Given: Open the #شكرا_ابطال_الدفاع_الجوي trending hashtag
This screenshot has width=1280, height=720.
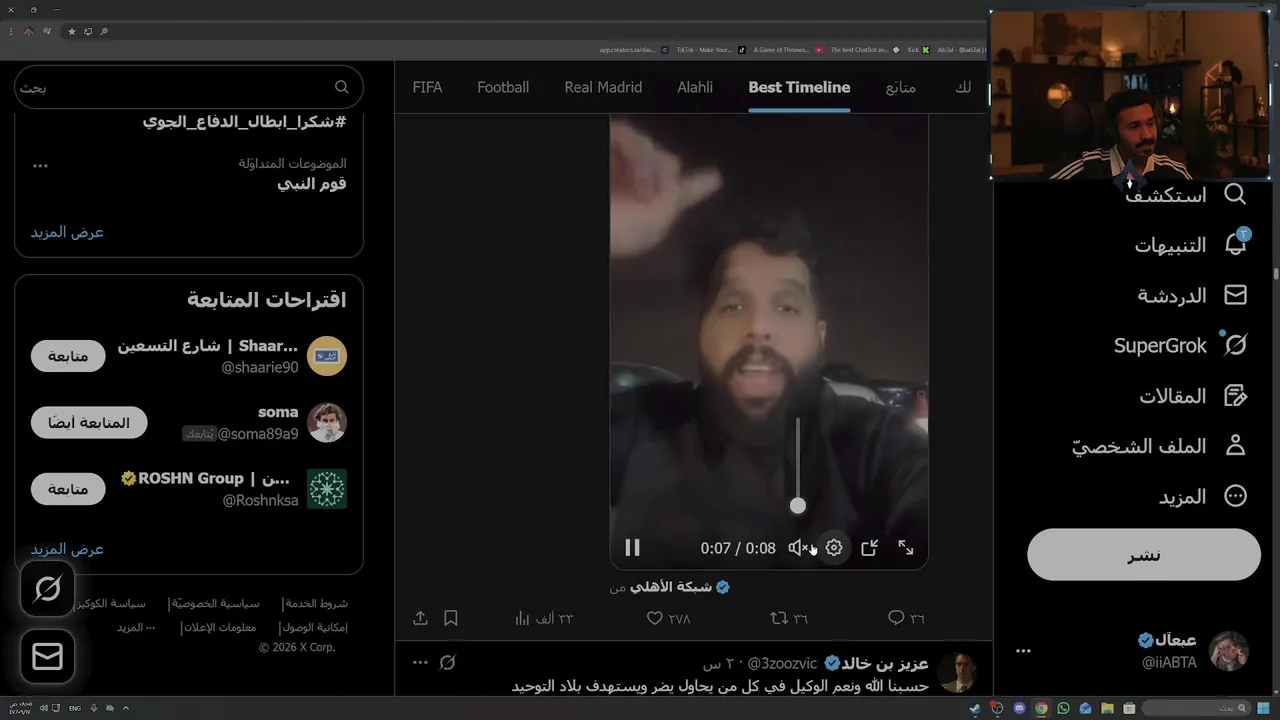Looking at the screenshot, I should click(244, 121).
